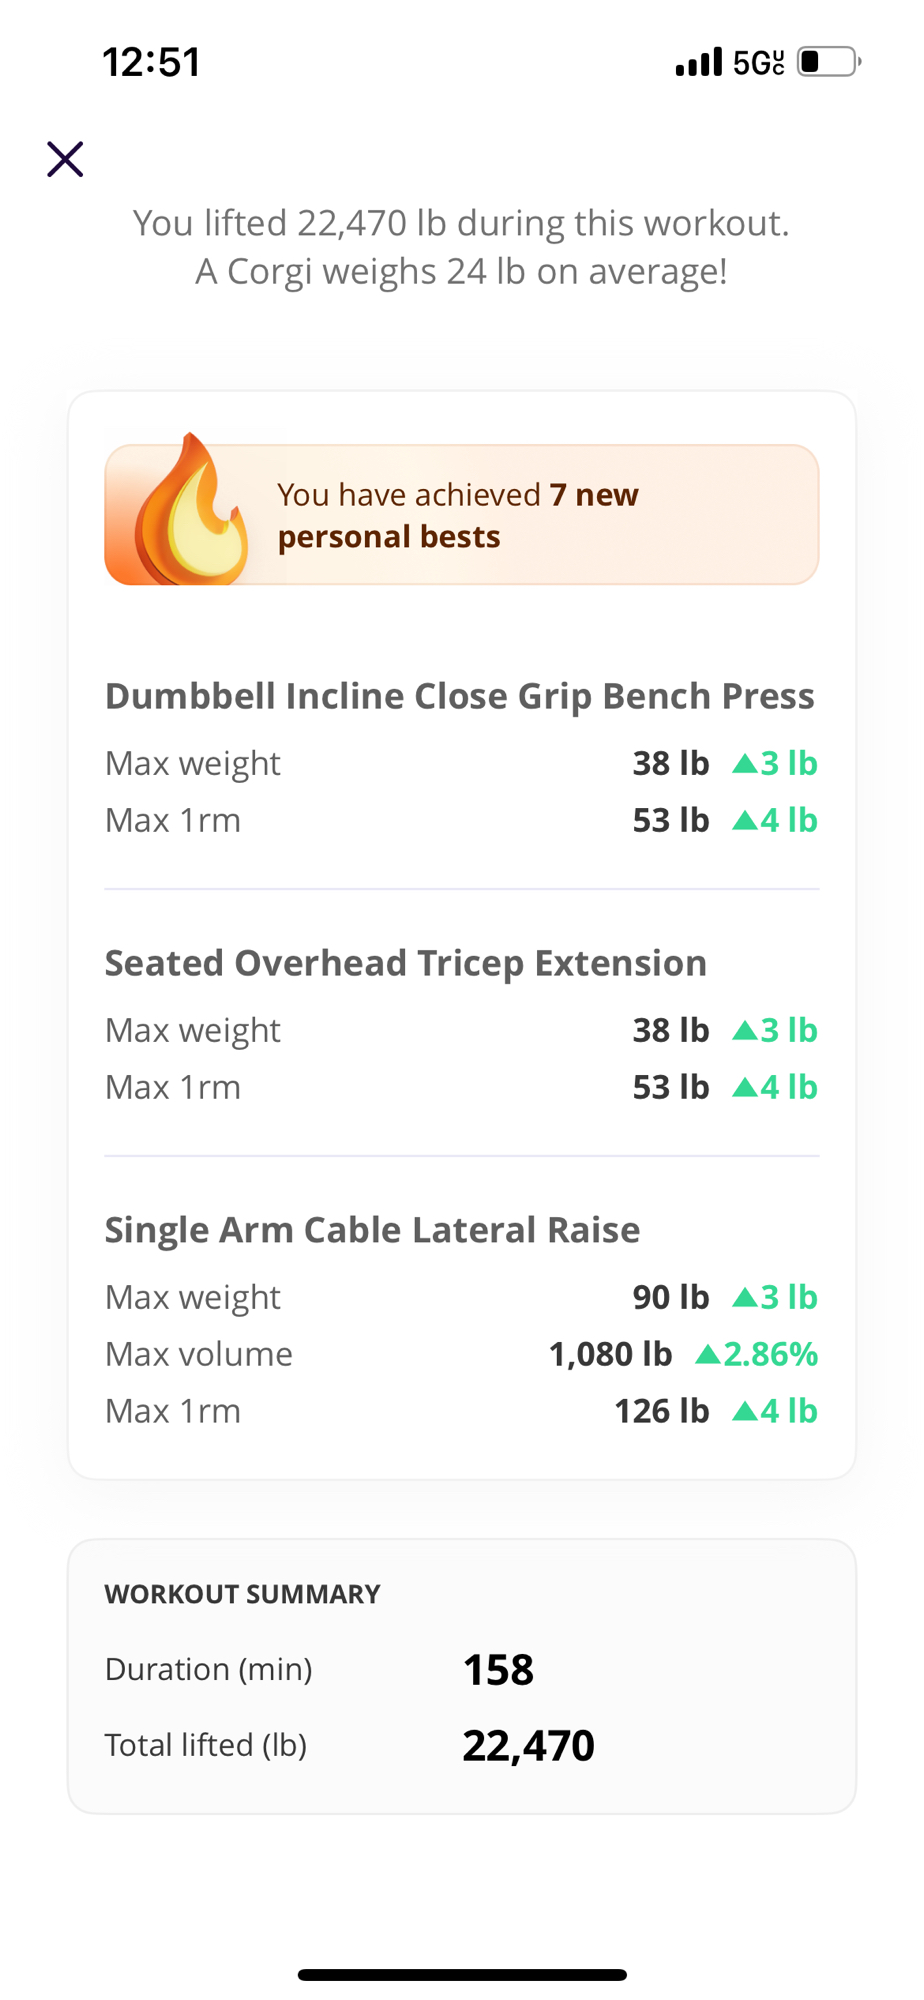Viewport: 924px width, 2000px height.
Task: Close the workout summary screen
Action: pos(65,159)
